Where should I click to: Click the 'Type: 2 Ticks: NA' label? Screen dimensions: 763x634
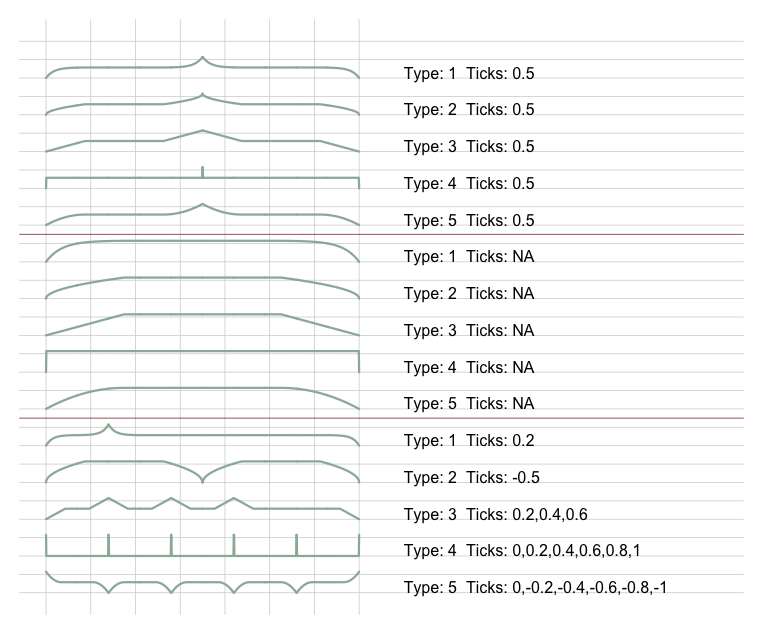pos(469,293)
